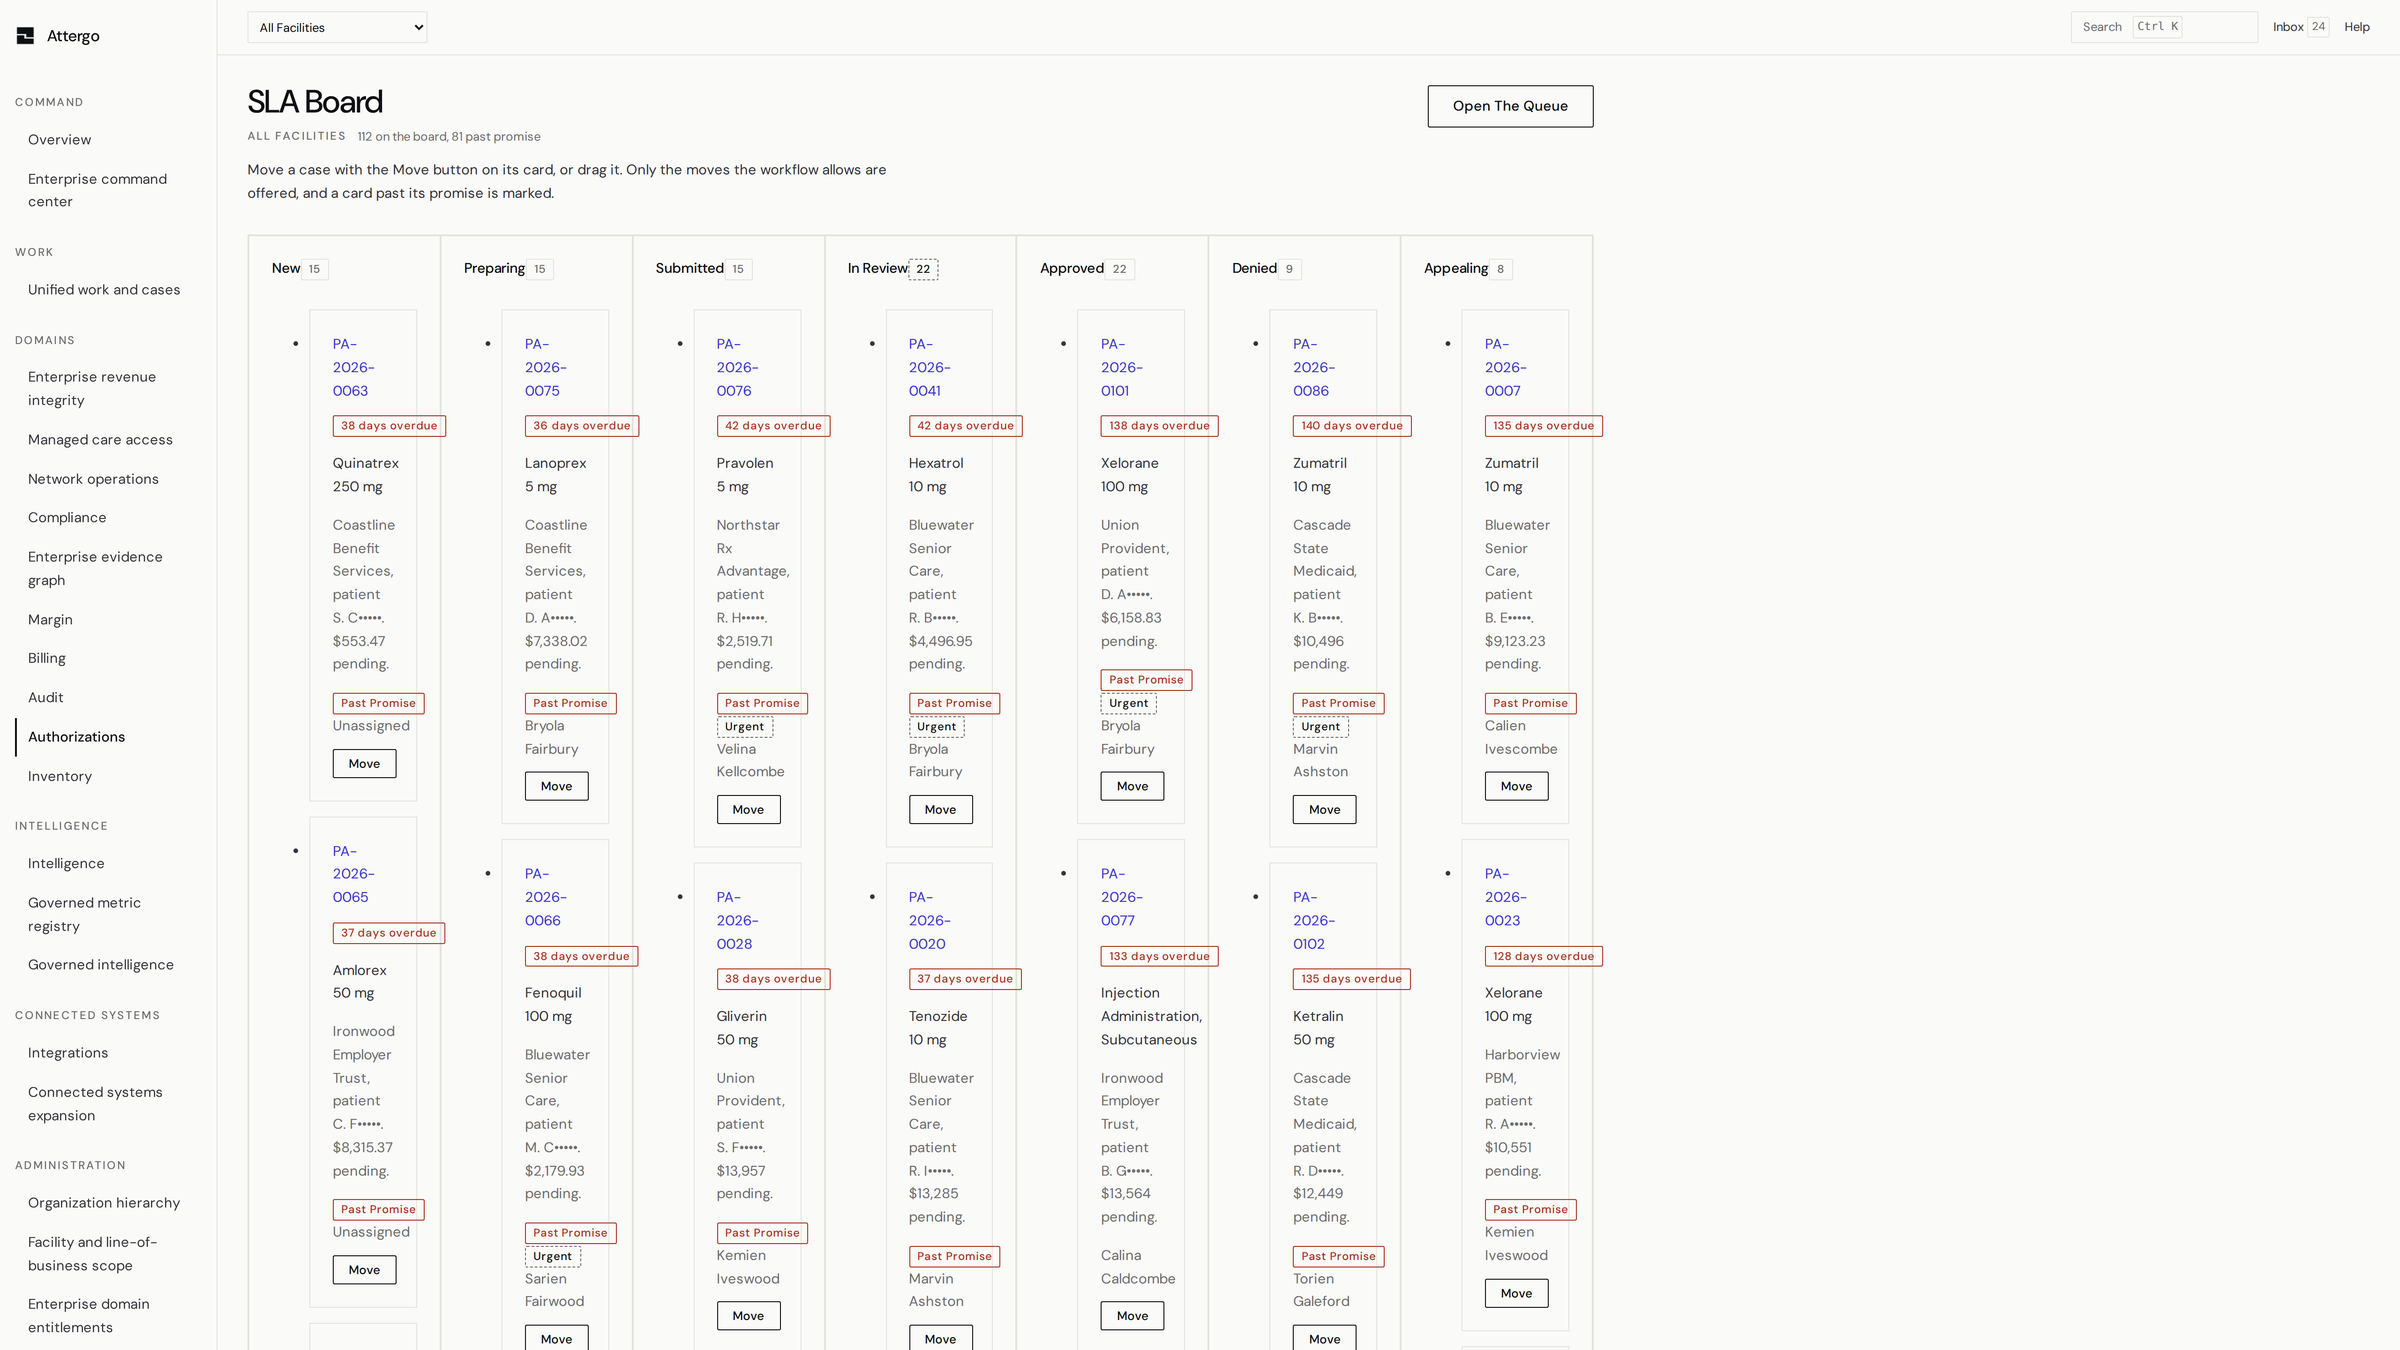
Task: Move the Amlorex 50 mg case
Action: [x=364, y=1270]
